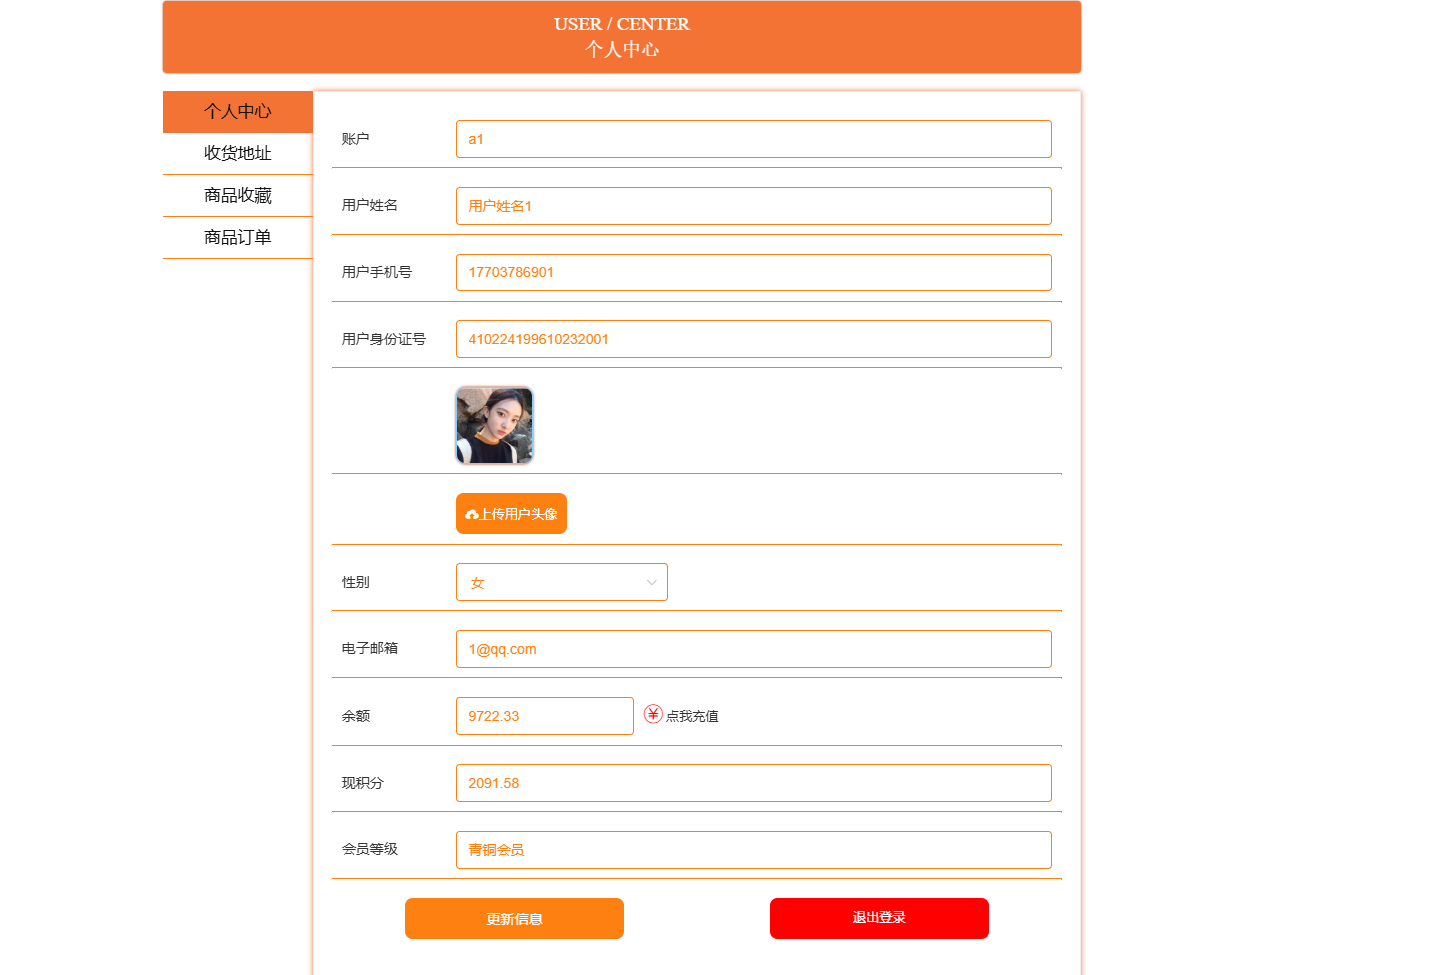The height and width of the screenshot is (975, 1432).
Task: Expand the 性别 gender dropdown
Action: [561, 582]
